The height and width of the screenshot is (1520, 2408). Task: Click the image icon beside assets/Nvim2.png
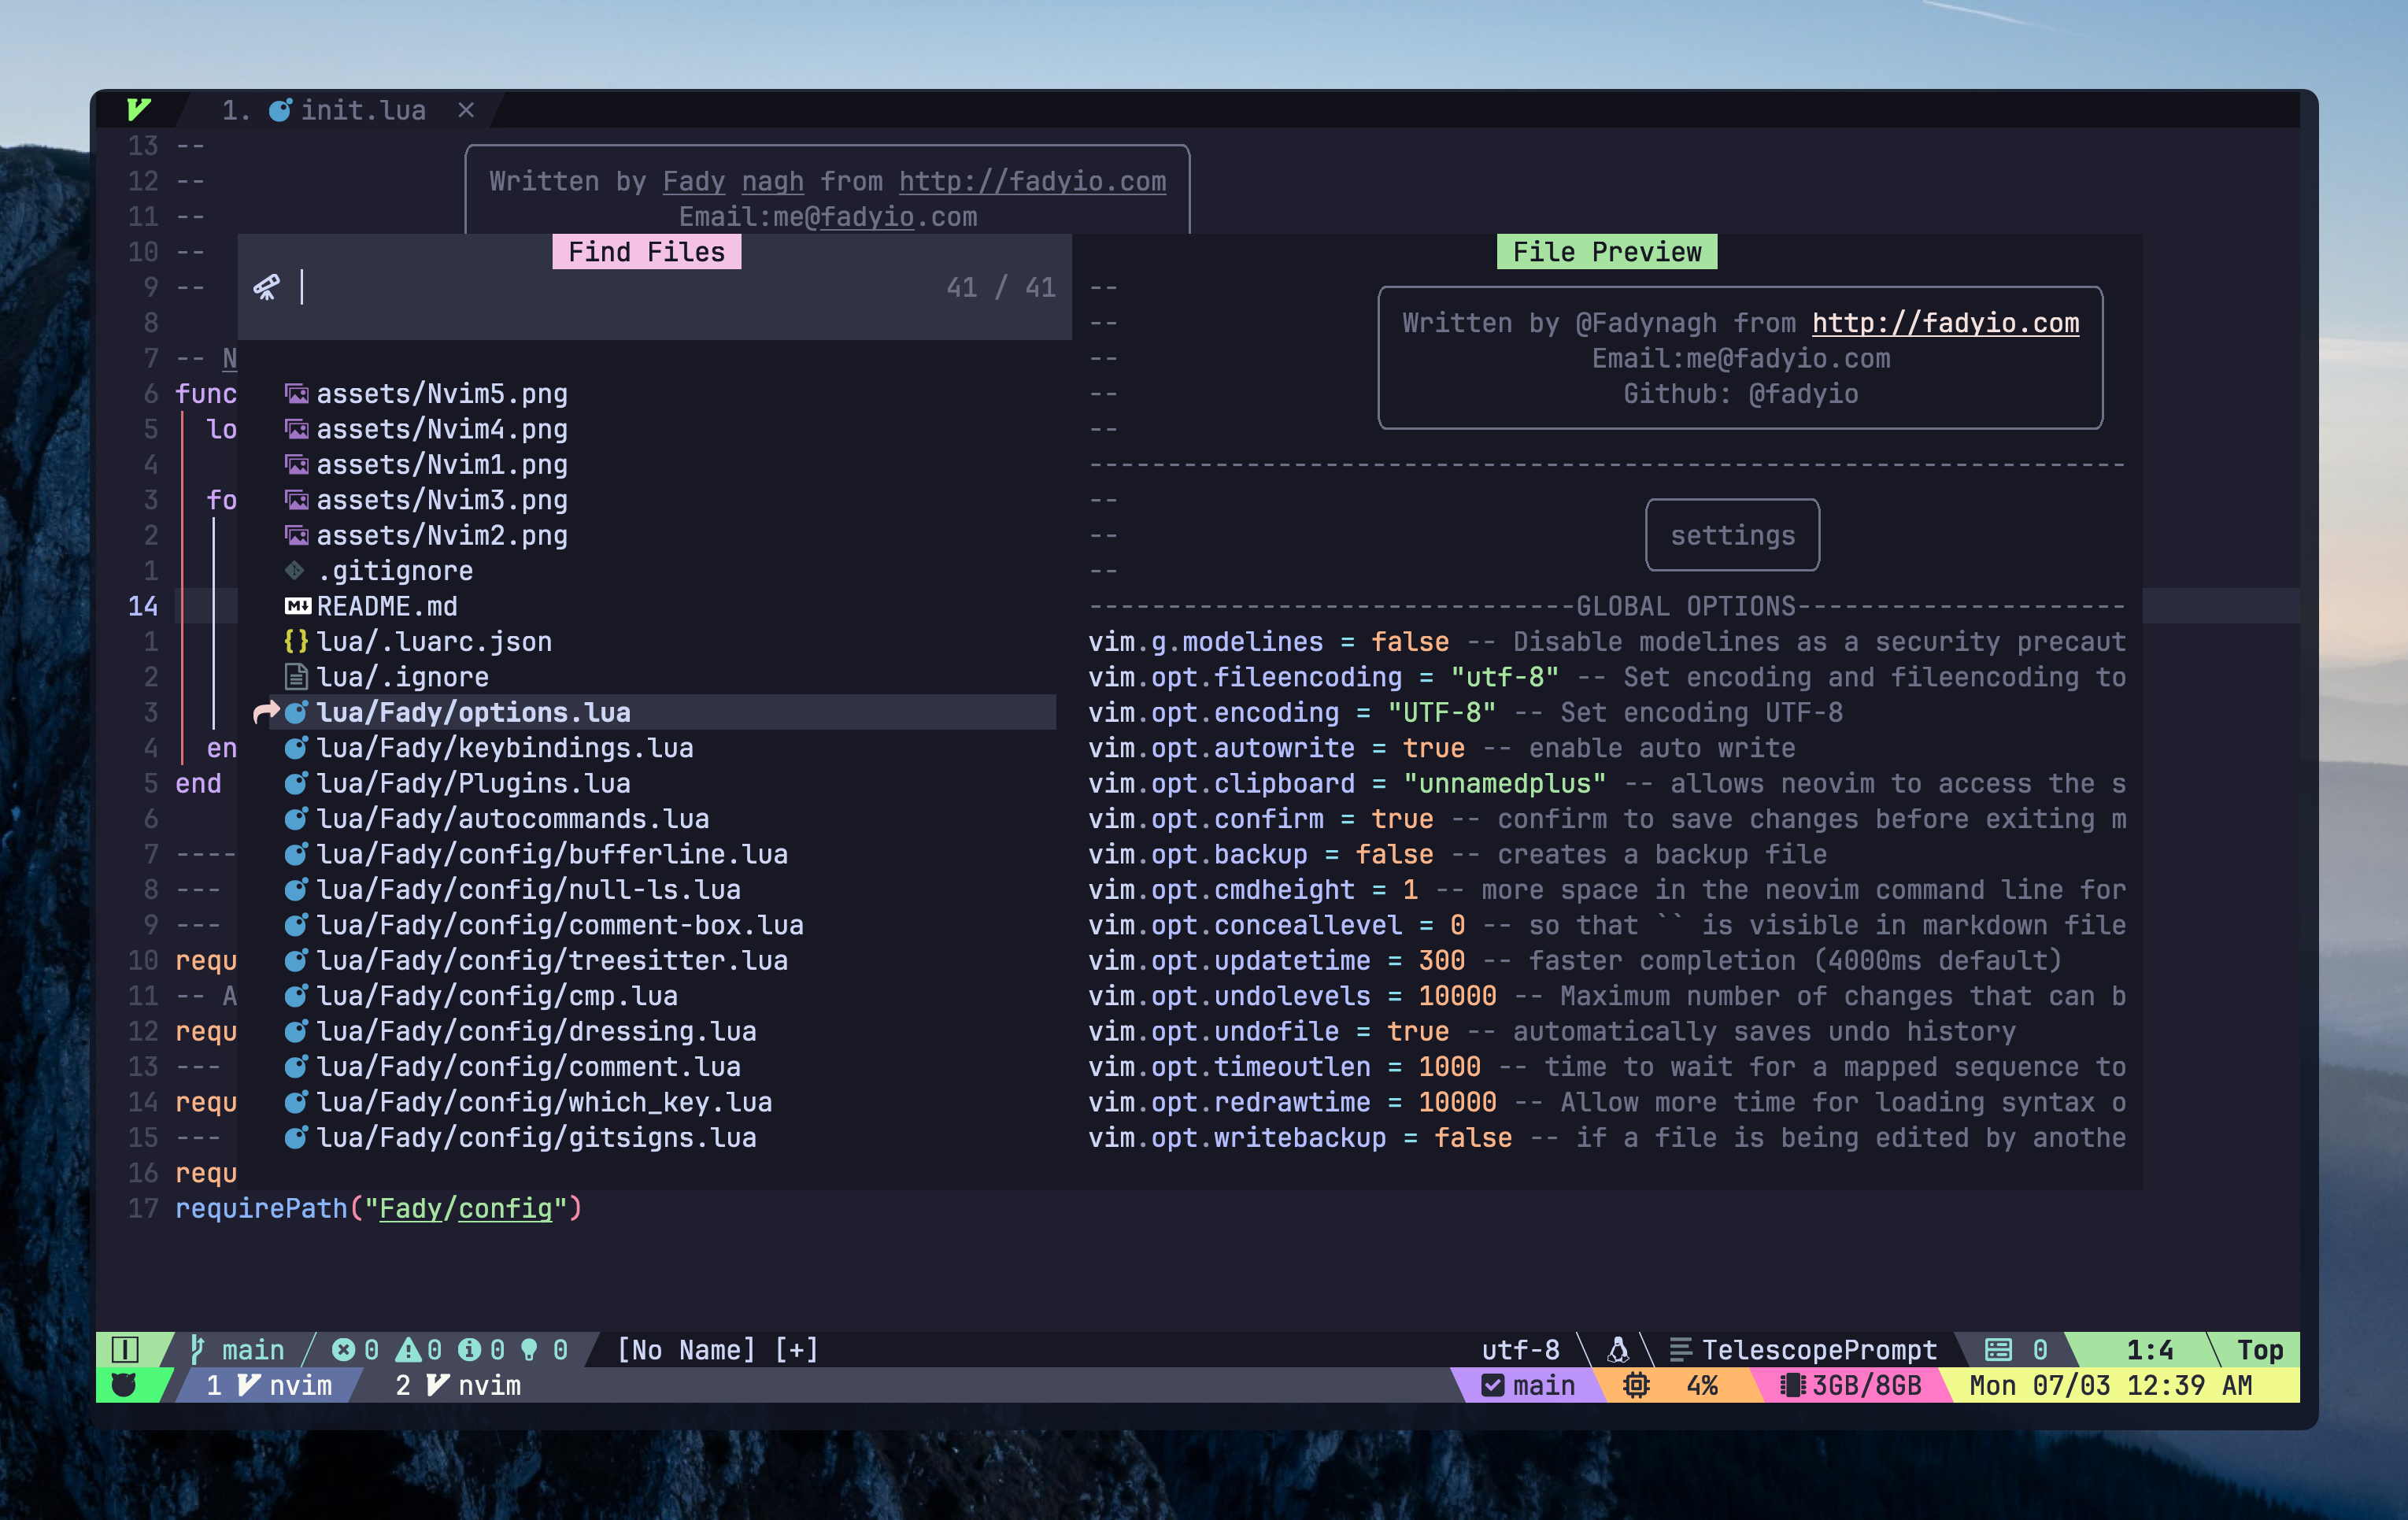click(x=296, y=536)
